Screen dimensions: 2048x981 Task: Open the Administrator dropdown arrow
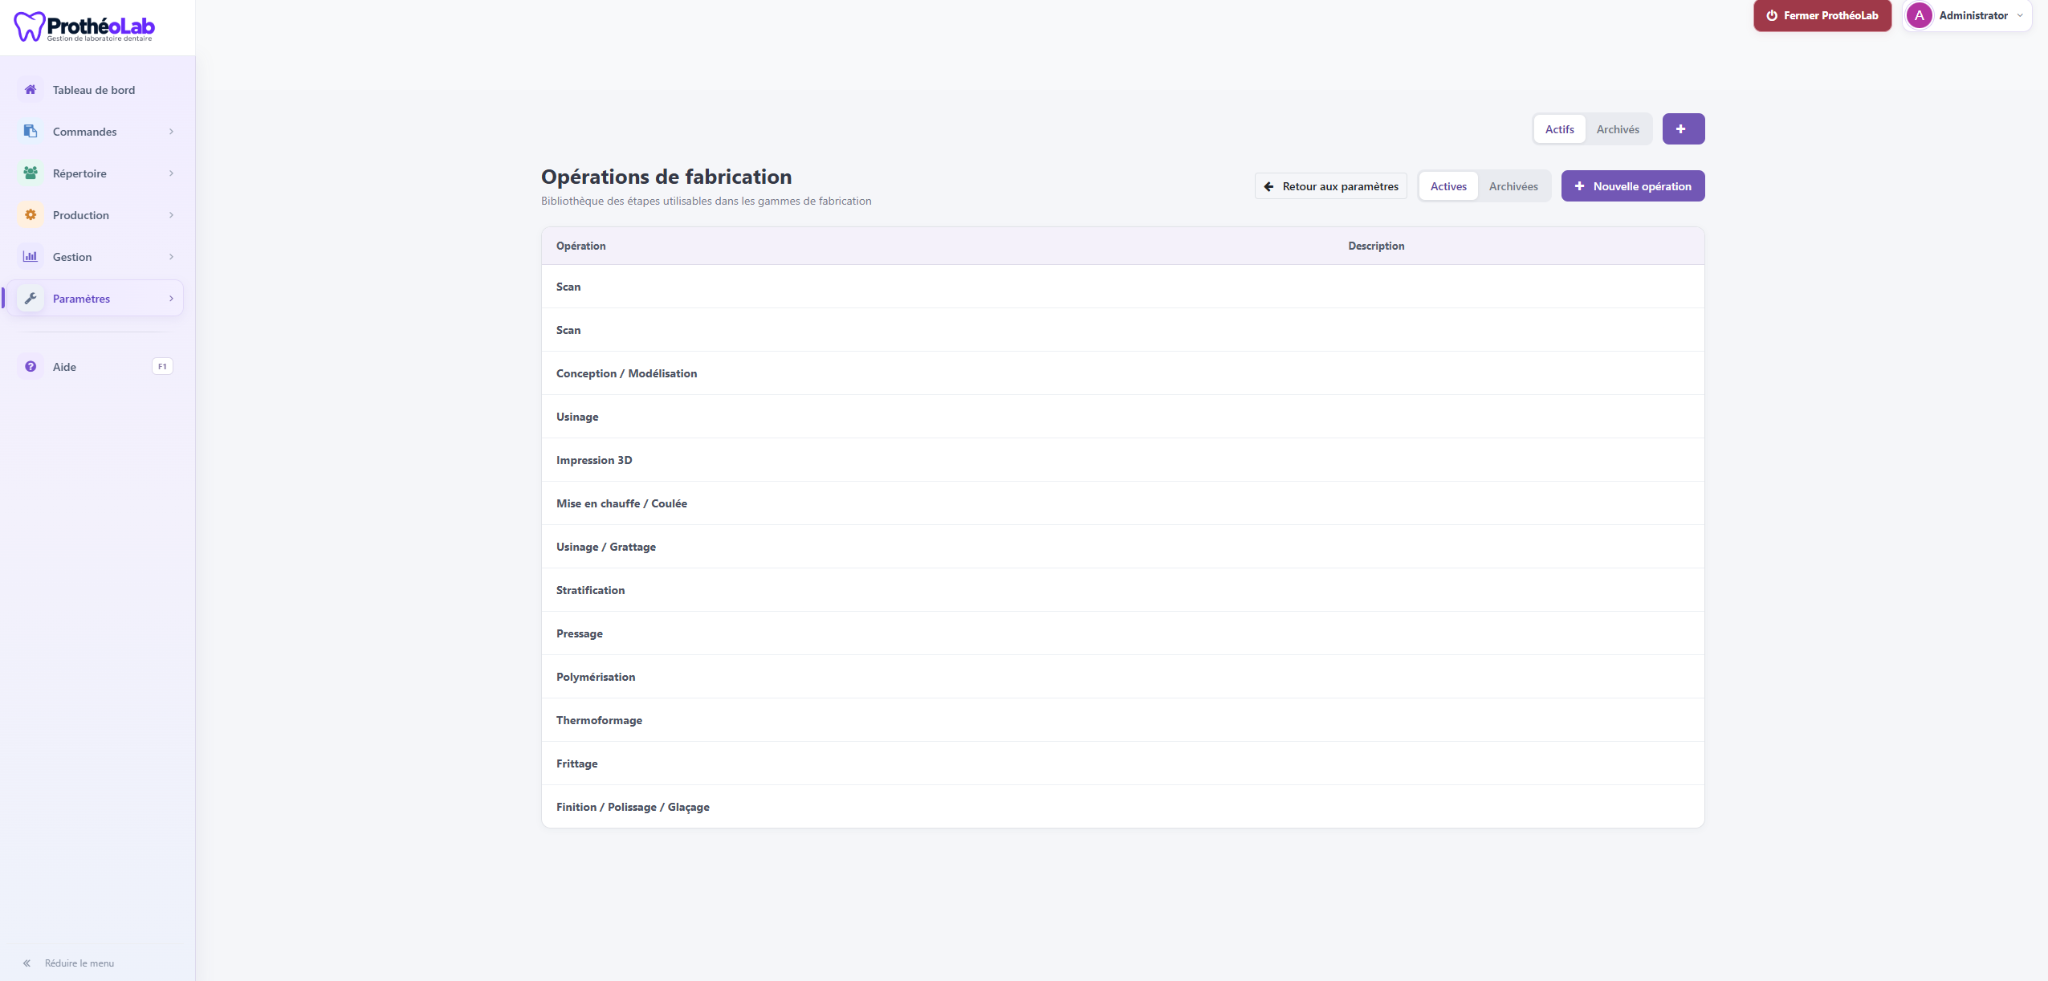pos(2019,16)
